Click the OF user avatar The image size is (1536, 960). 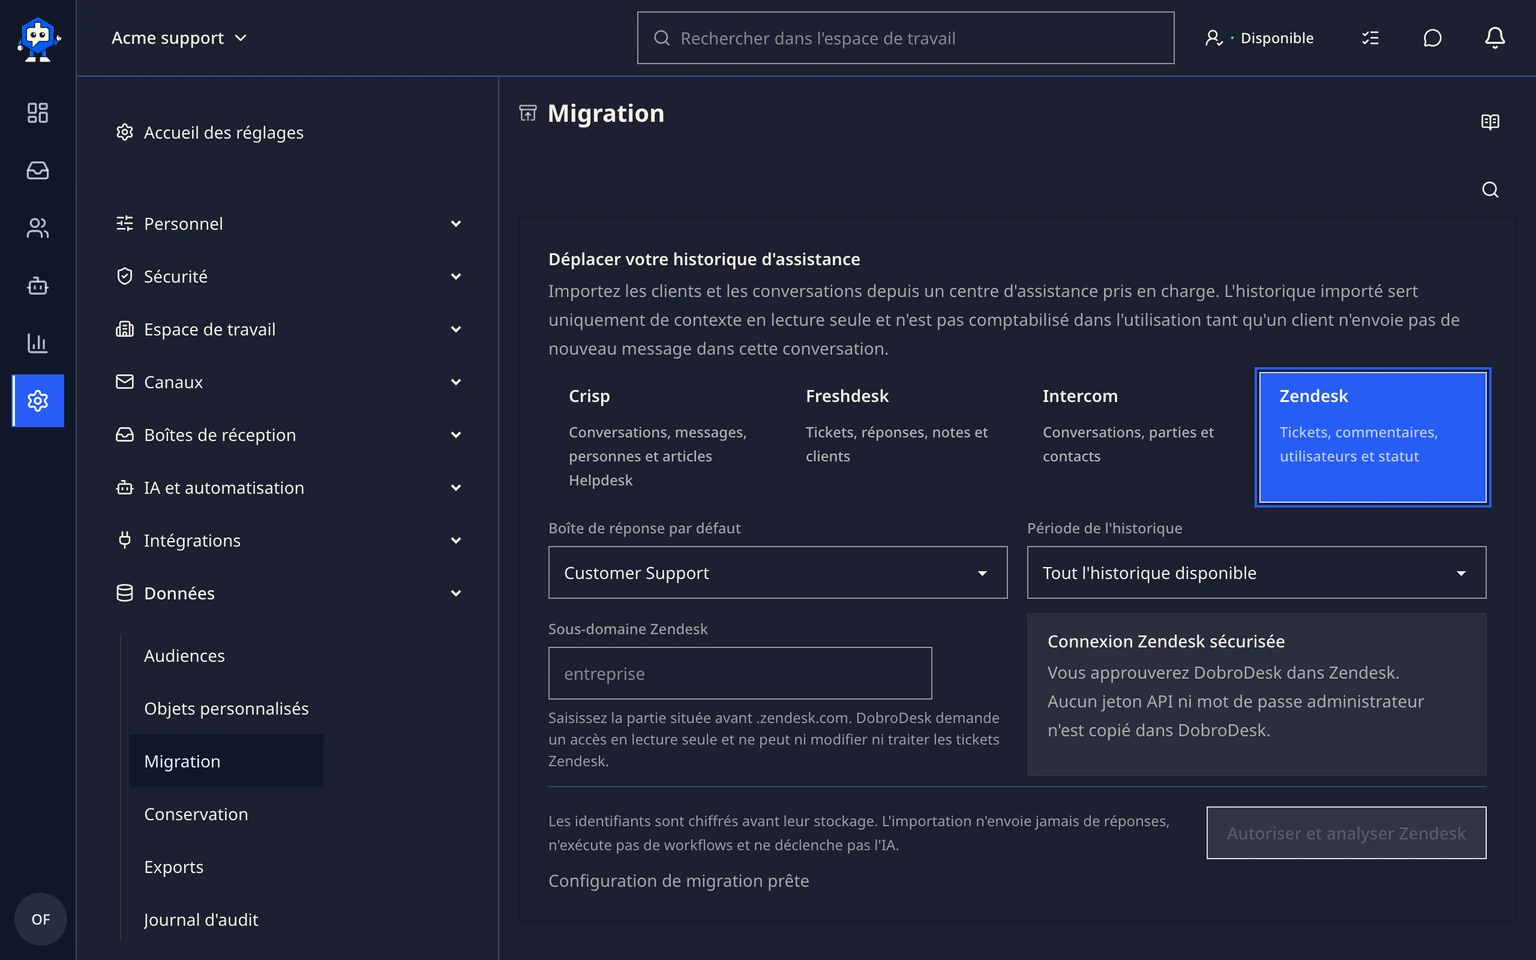click(x=41, y=919)
